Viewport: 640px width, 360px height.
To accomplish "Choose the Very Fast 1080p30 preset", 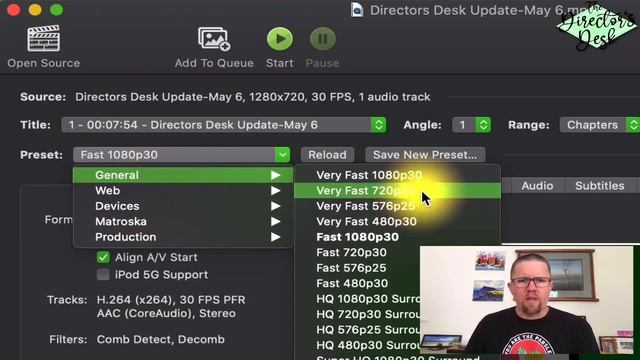I will (x=398, y=175).
